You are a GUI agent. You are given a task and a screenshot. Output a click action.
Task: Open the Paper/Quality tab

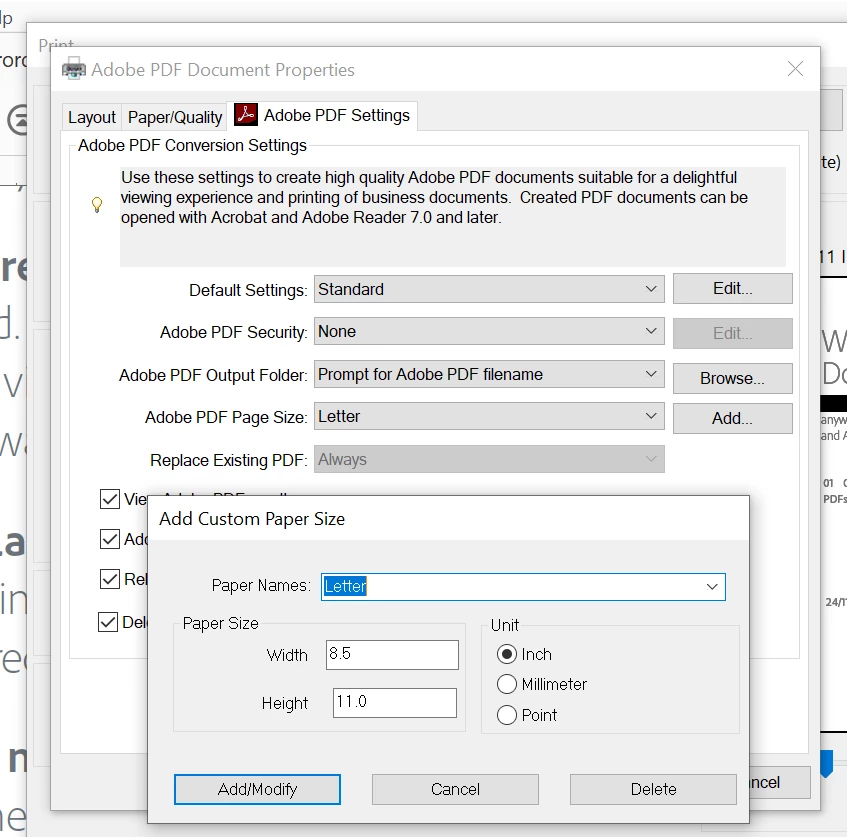coord(174,117)
